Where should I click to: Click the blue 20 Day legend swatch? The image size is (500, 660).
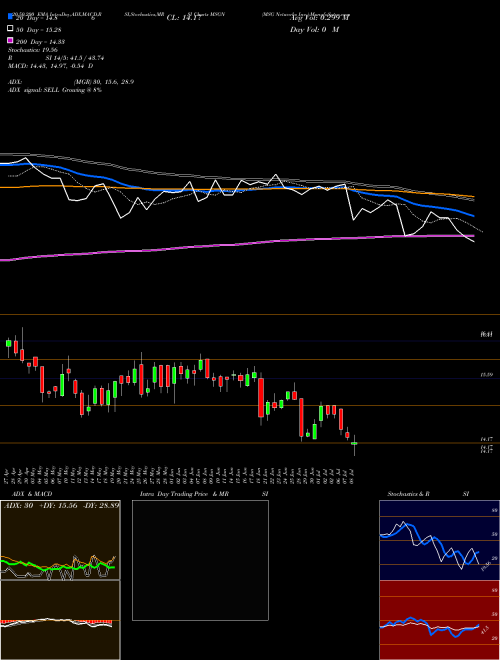tap(11, 17)
